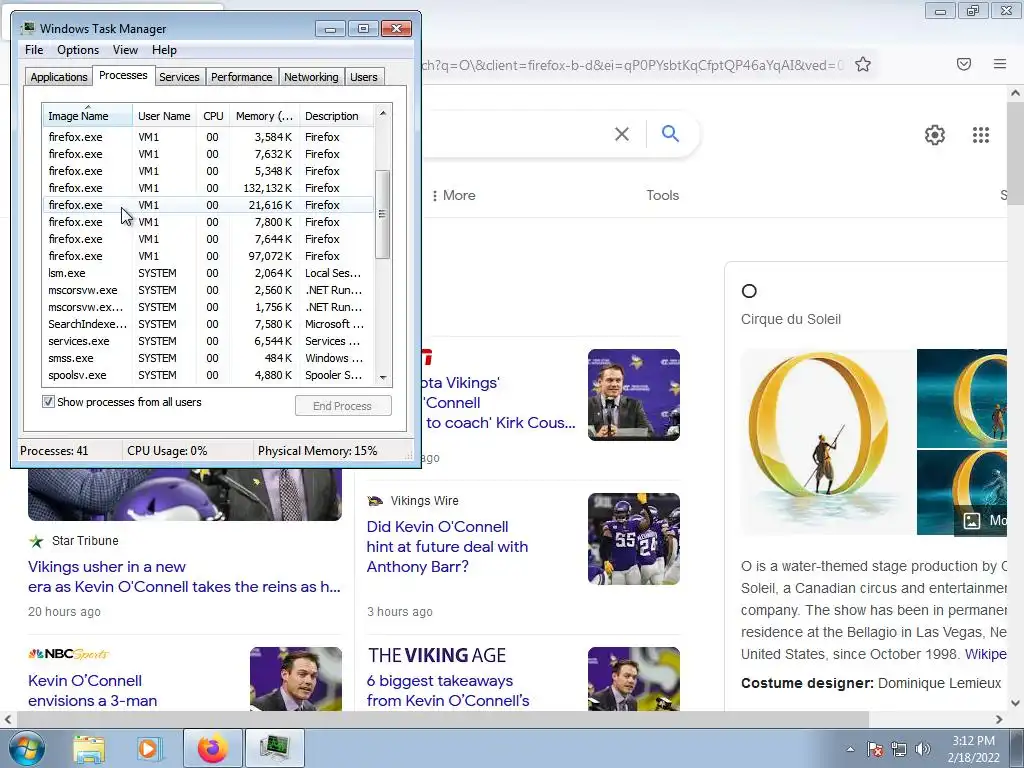Switch to Services tab

[x=179, y=77]
